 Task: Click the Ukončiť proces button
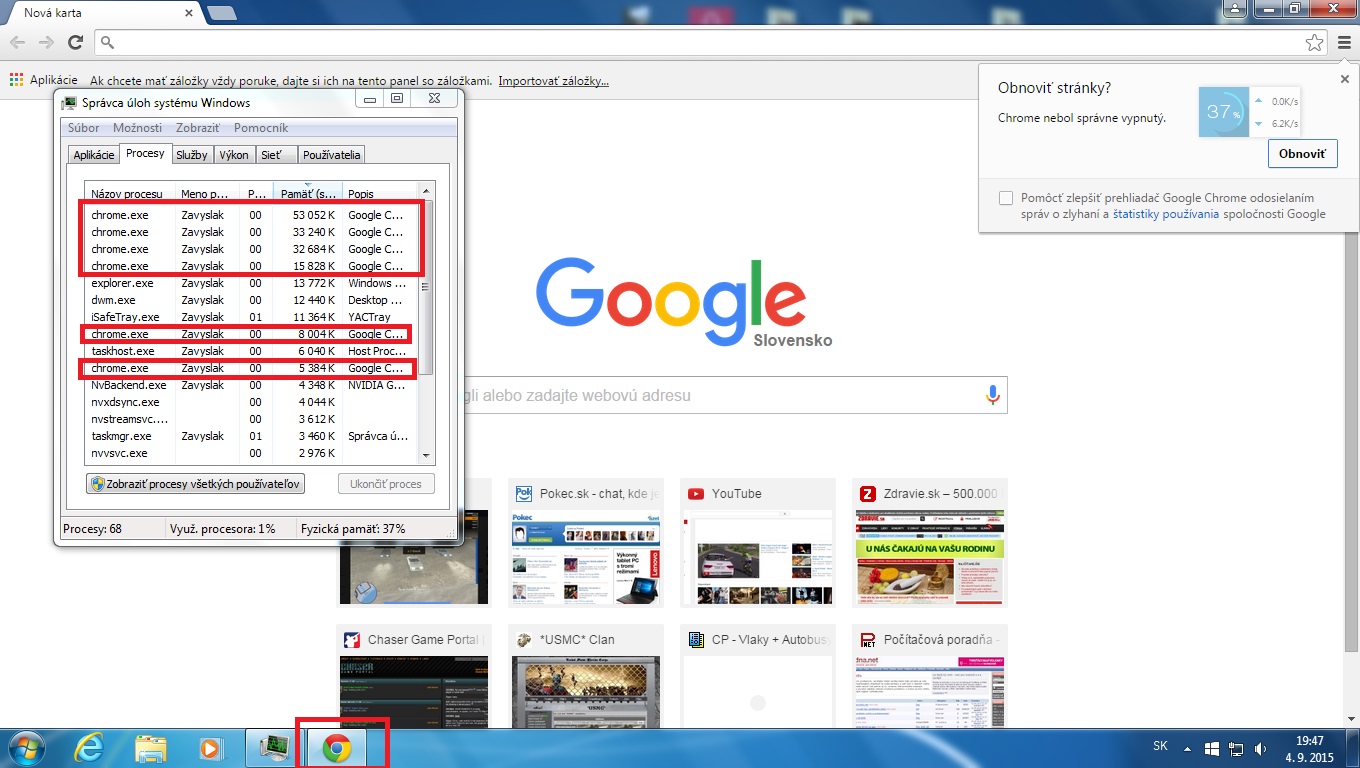point(387,484)
